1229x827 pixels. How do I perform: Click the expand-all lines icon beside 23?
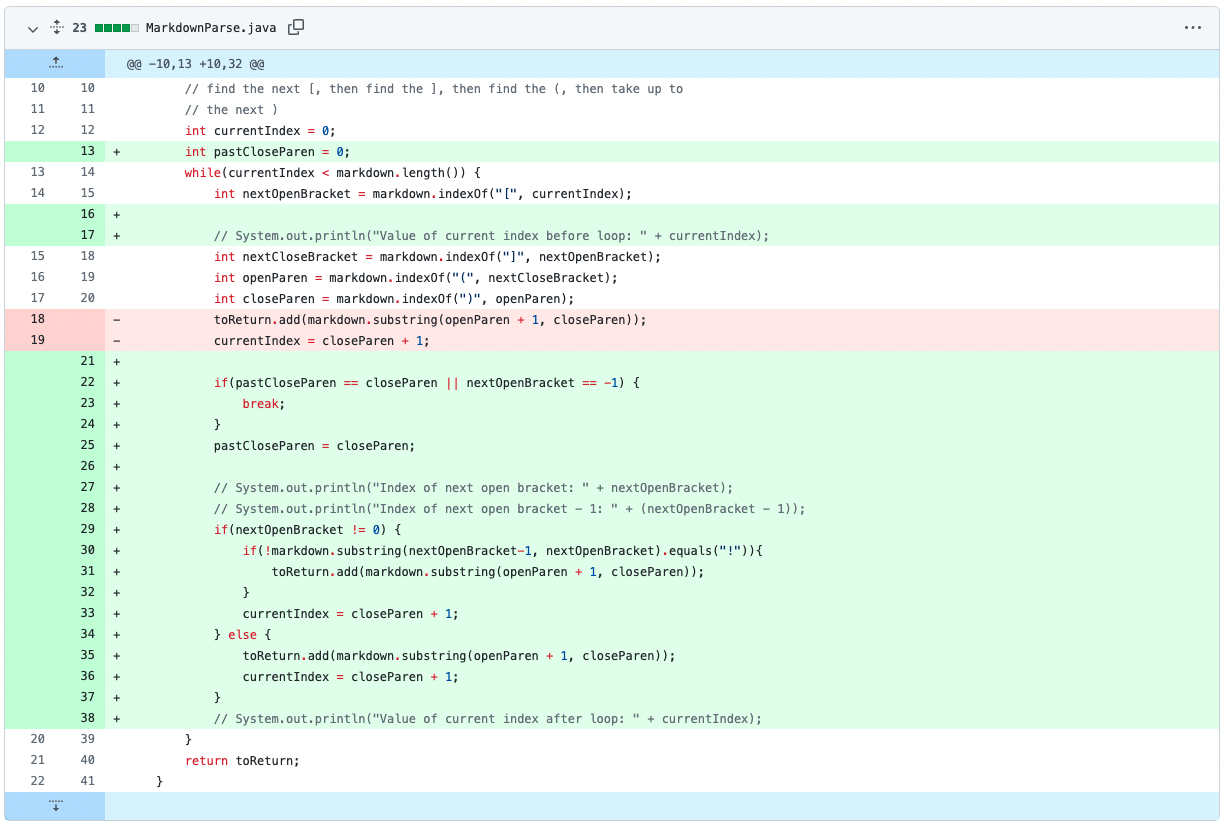(56, 28)
